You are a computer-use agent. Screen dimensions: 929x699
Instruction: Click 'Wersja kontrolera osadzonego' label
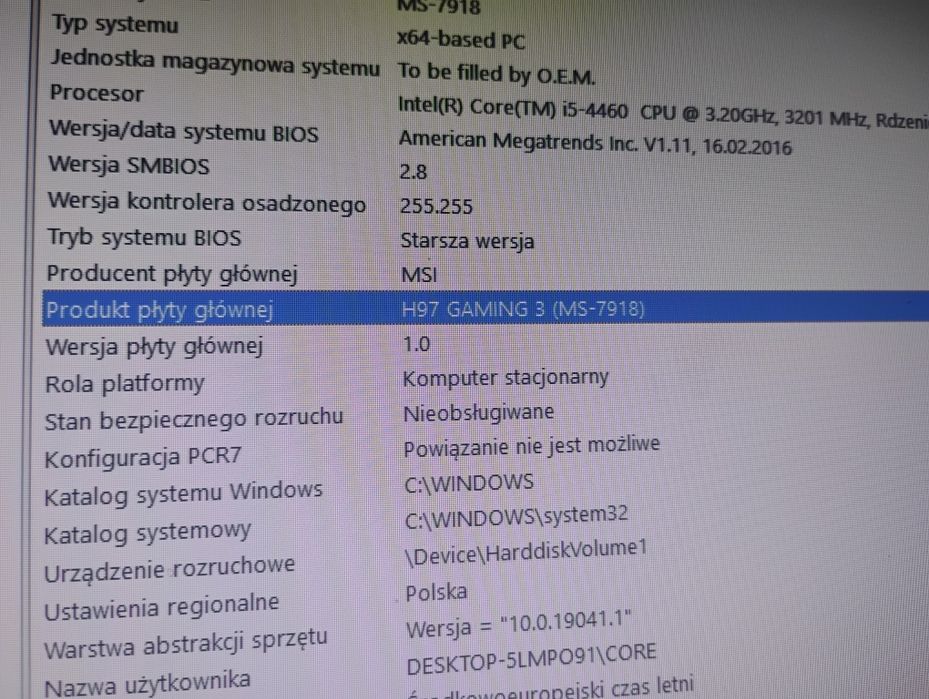point(207,203)
